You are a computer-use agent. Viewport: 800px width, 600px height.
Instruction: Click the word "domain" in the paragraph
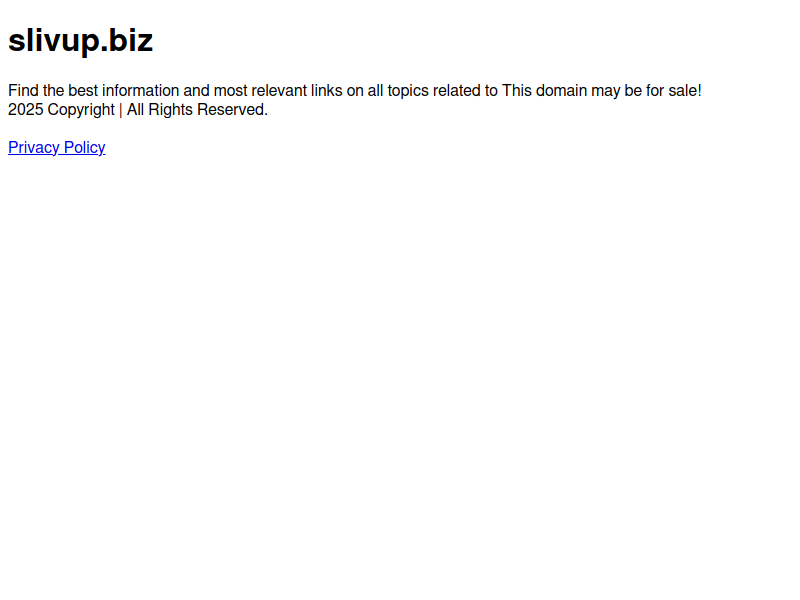tap(561, 91)
